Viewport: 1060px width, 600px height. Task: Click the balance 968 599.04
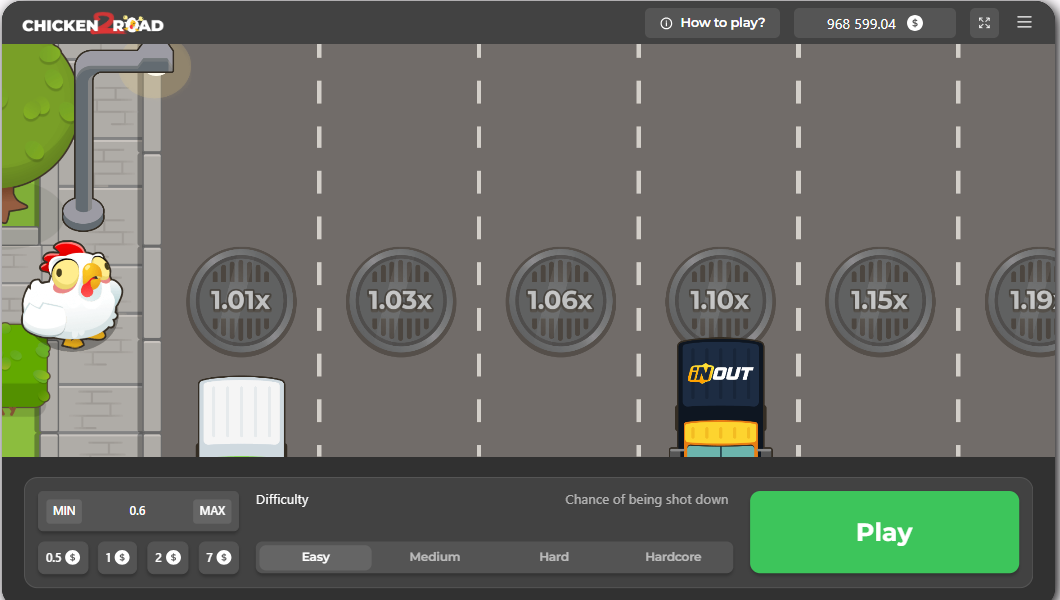tap(861, 24)
